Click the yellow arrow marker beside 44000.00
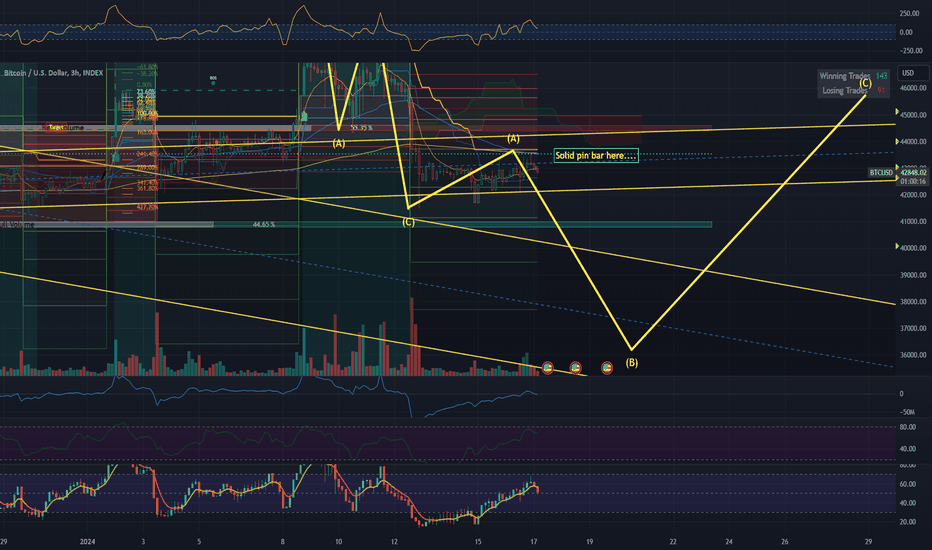Image resolution: width=932 pixels, height=550 pixels. point(897,142)
